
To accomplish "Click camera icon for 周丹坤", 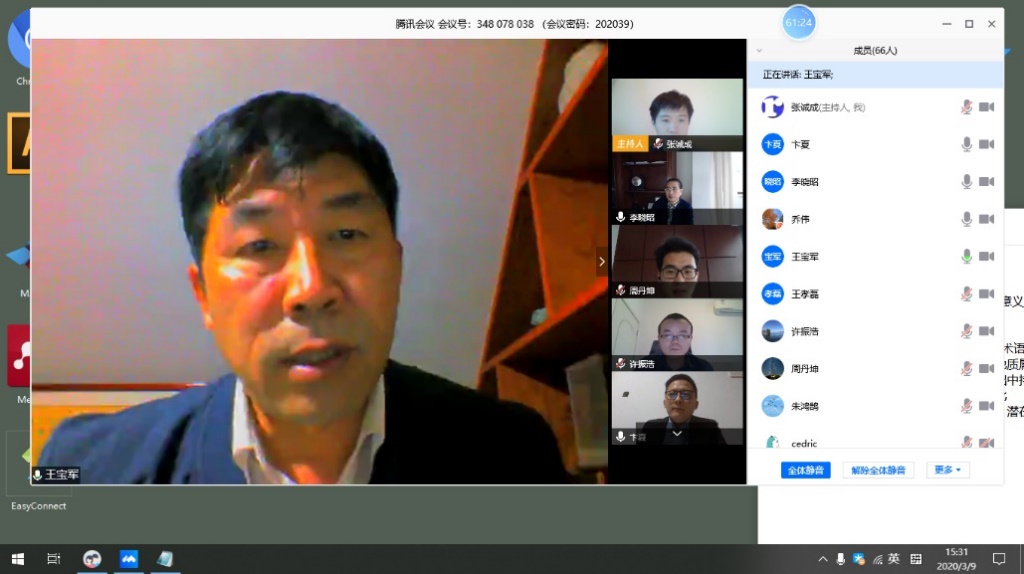I will (986, 369).
